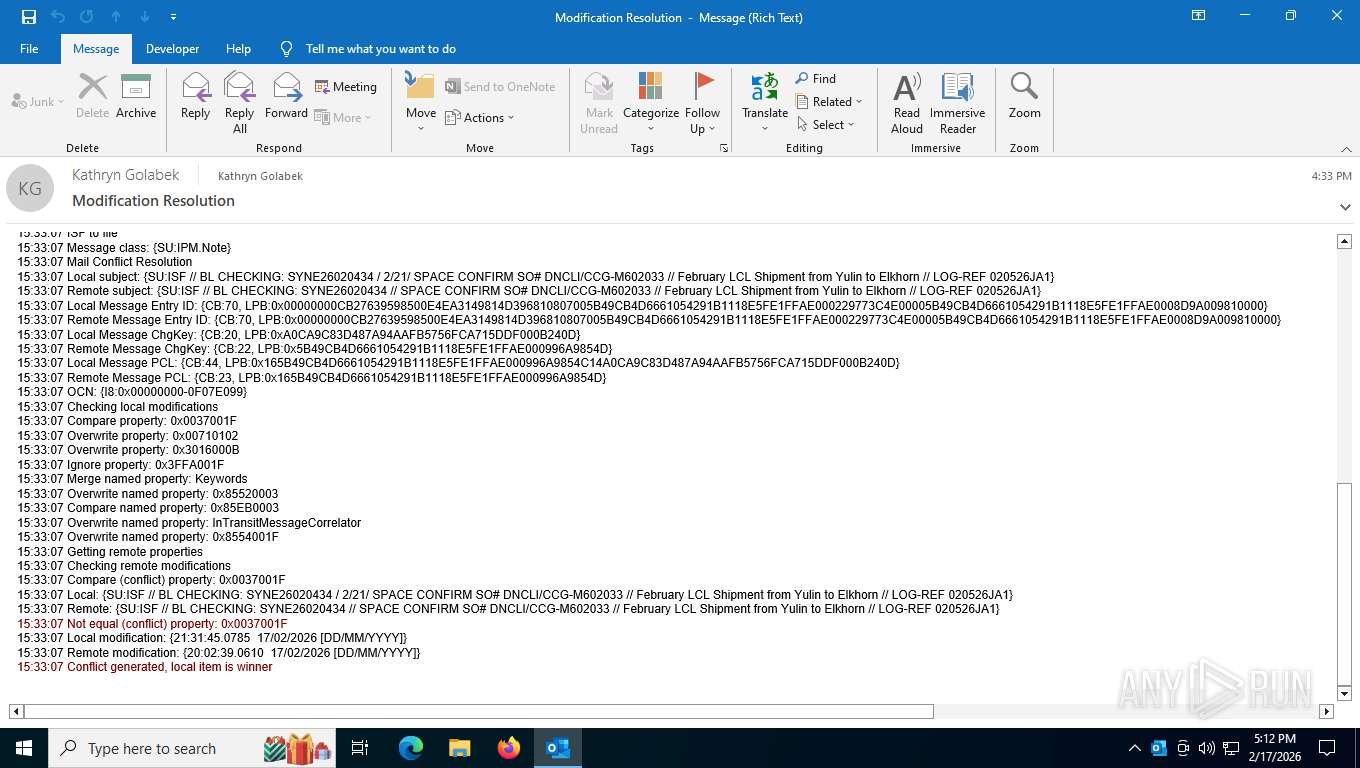Open the Help tab
Viewport: 1360px width, 768px height.
click(238, 48)
